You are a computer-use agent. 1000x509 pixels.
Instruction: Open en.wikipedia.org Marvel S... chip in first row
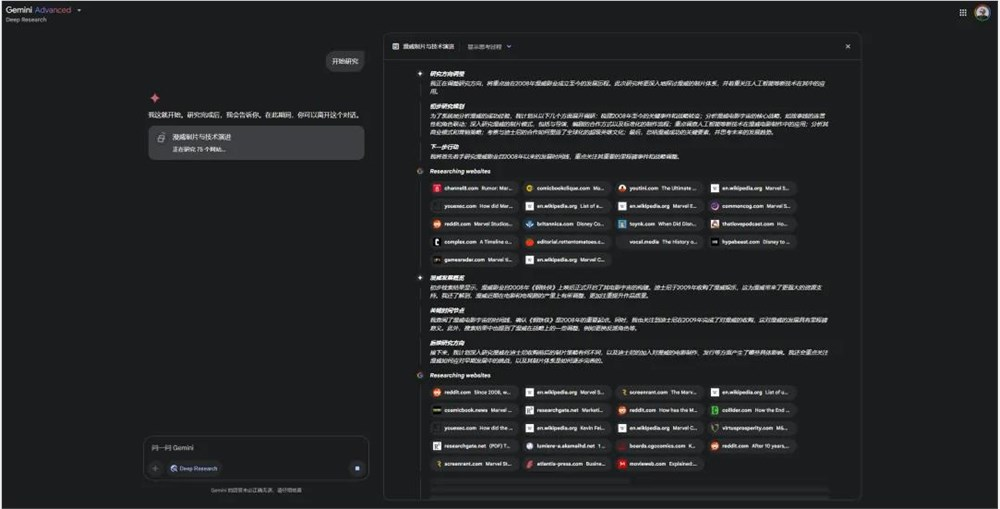(x=751, y=188)
